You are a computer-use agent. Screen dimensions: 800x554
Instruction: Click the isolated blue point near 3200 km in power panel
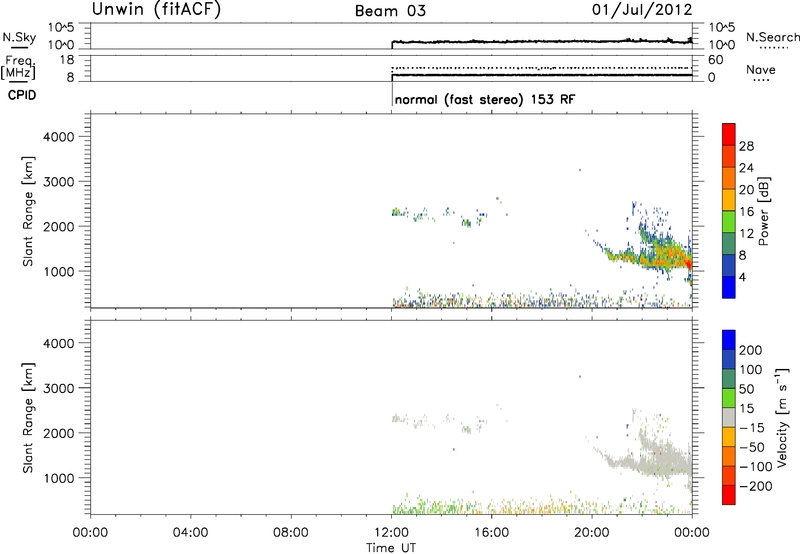[580, 170]
